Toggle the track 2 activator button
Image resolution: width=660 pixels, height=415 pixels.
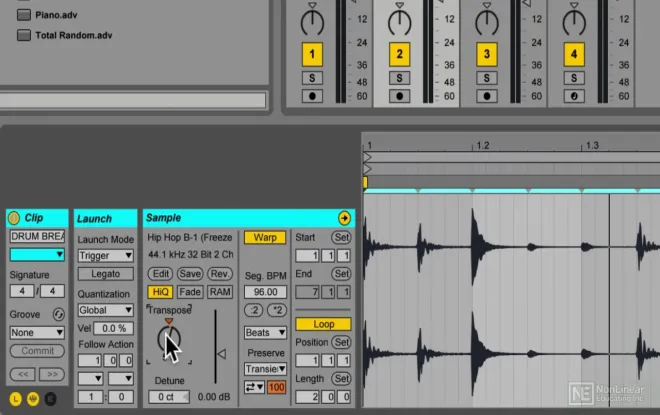[399, 54]
